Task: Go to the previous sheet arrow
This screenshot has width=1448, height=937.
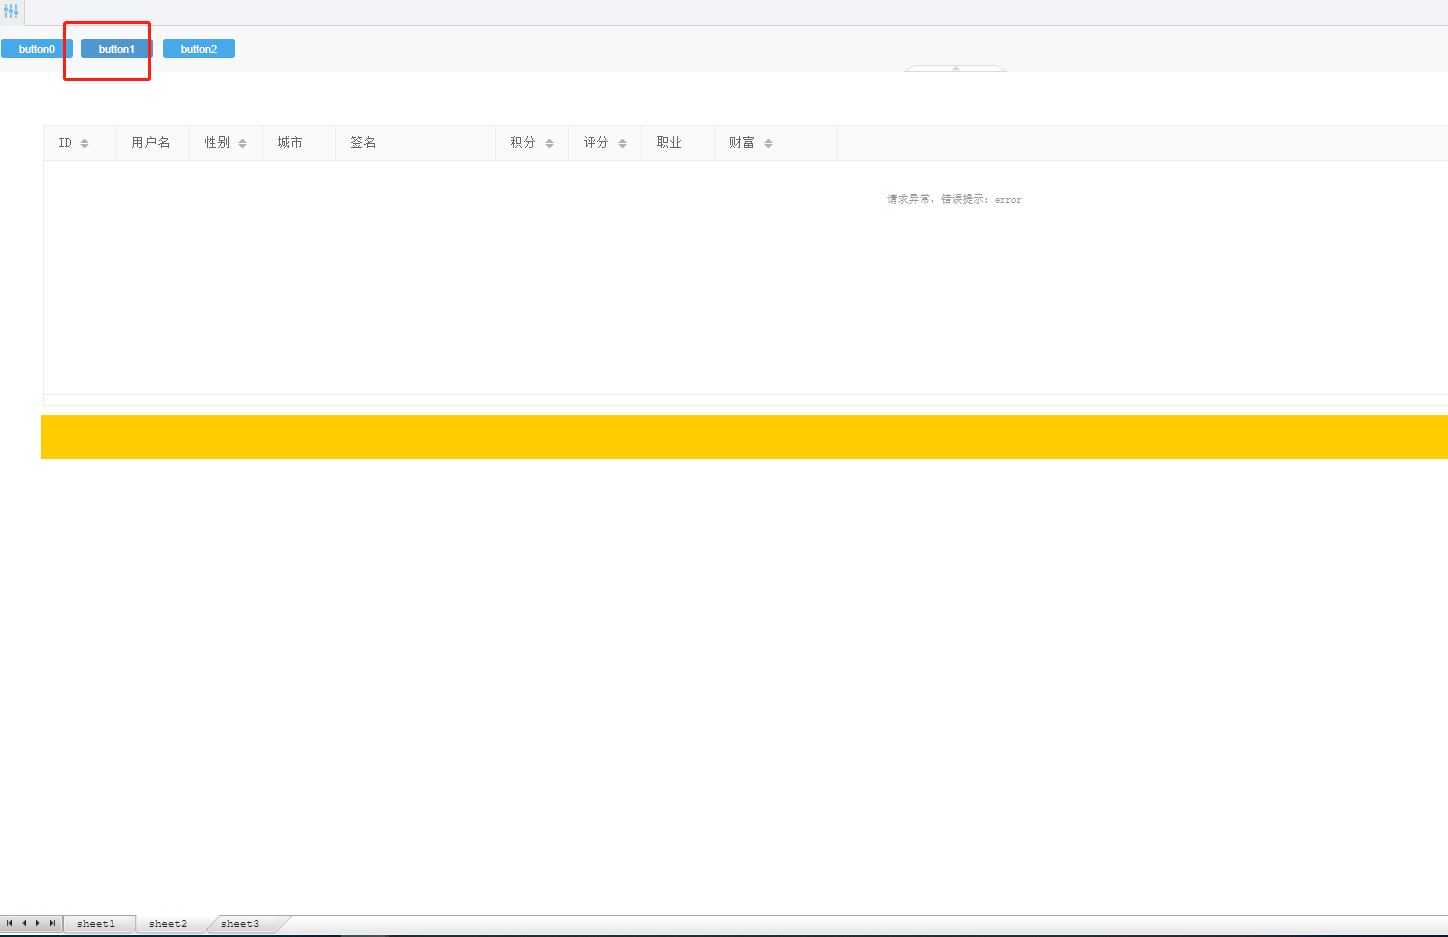Action: point(24,923)
